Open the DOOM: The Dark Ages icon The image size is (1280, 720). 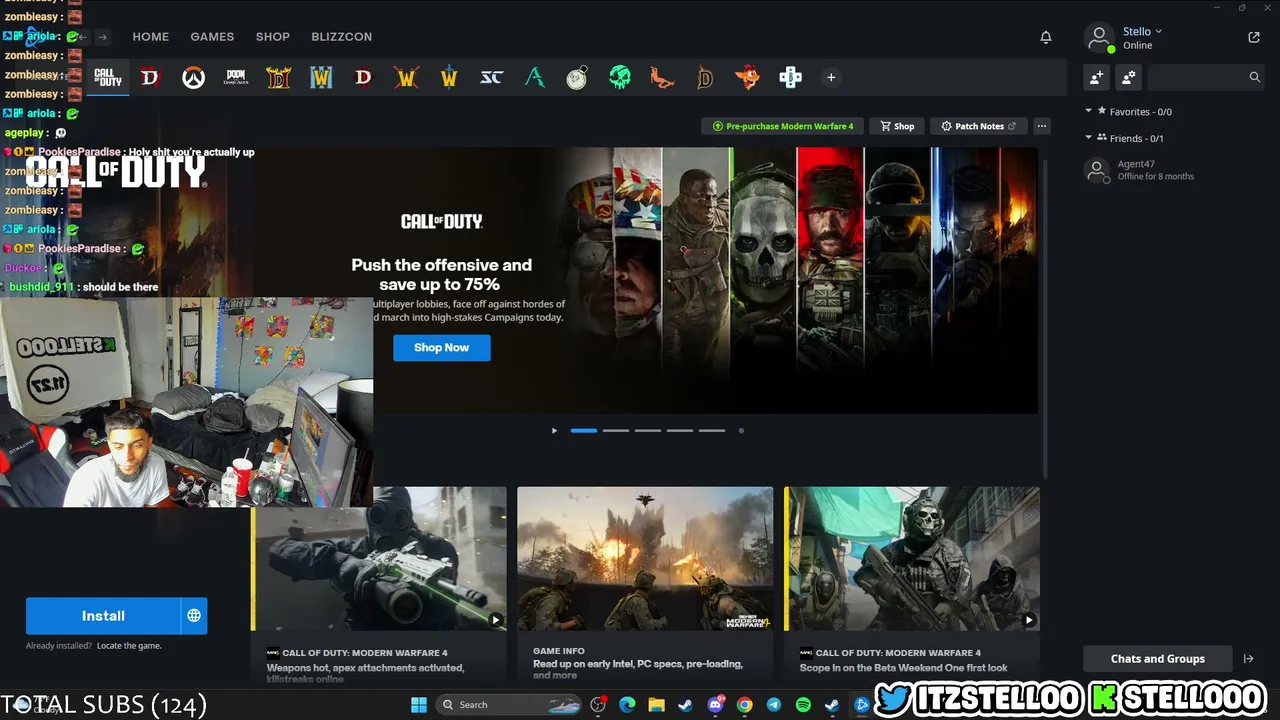point(236,77)
